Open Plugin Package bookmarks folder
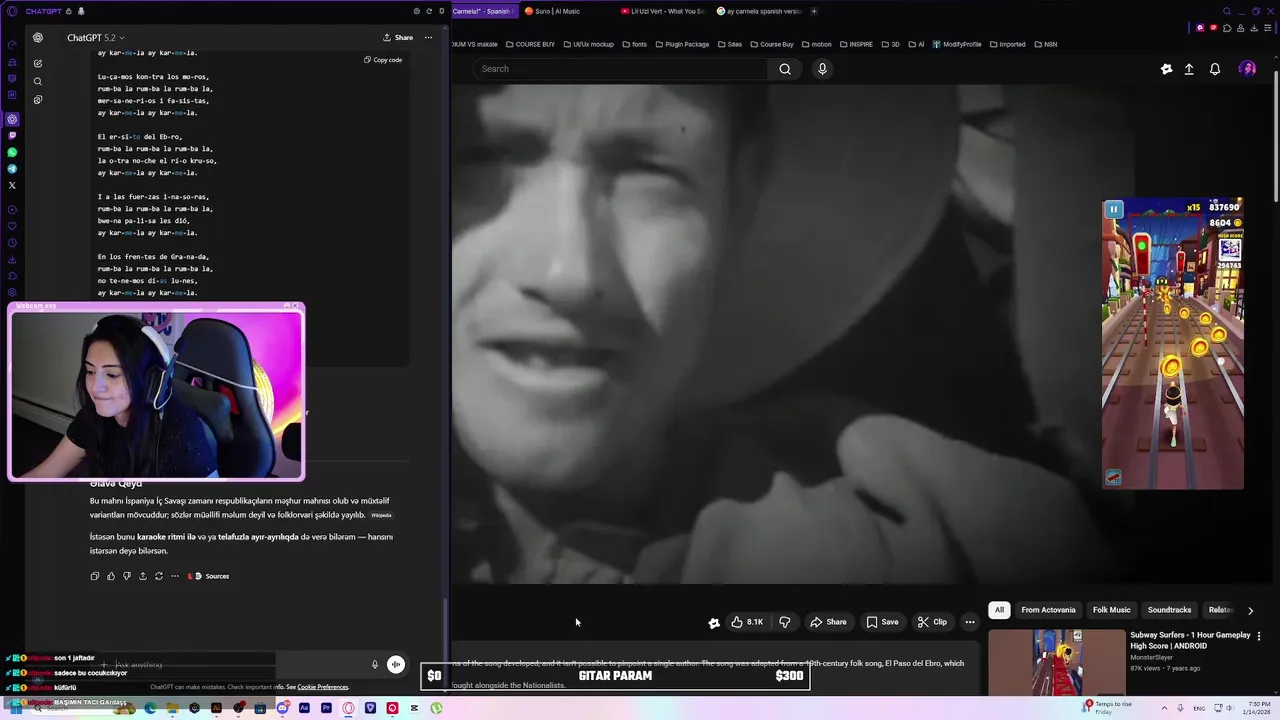This screenshot has width=1280, height=720. (681, 44)
